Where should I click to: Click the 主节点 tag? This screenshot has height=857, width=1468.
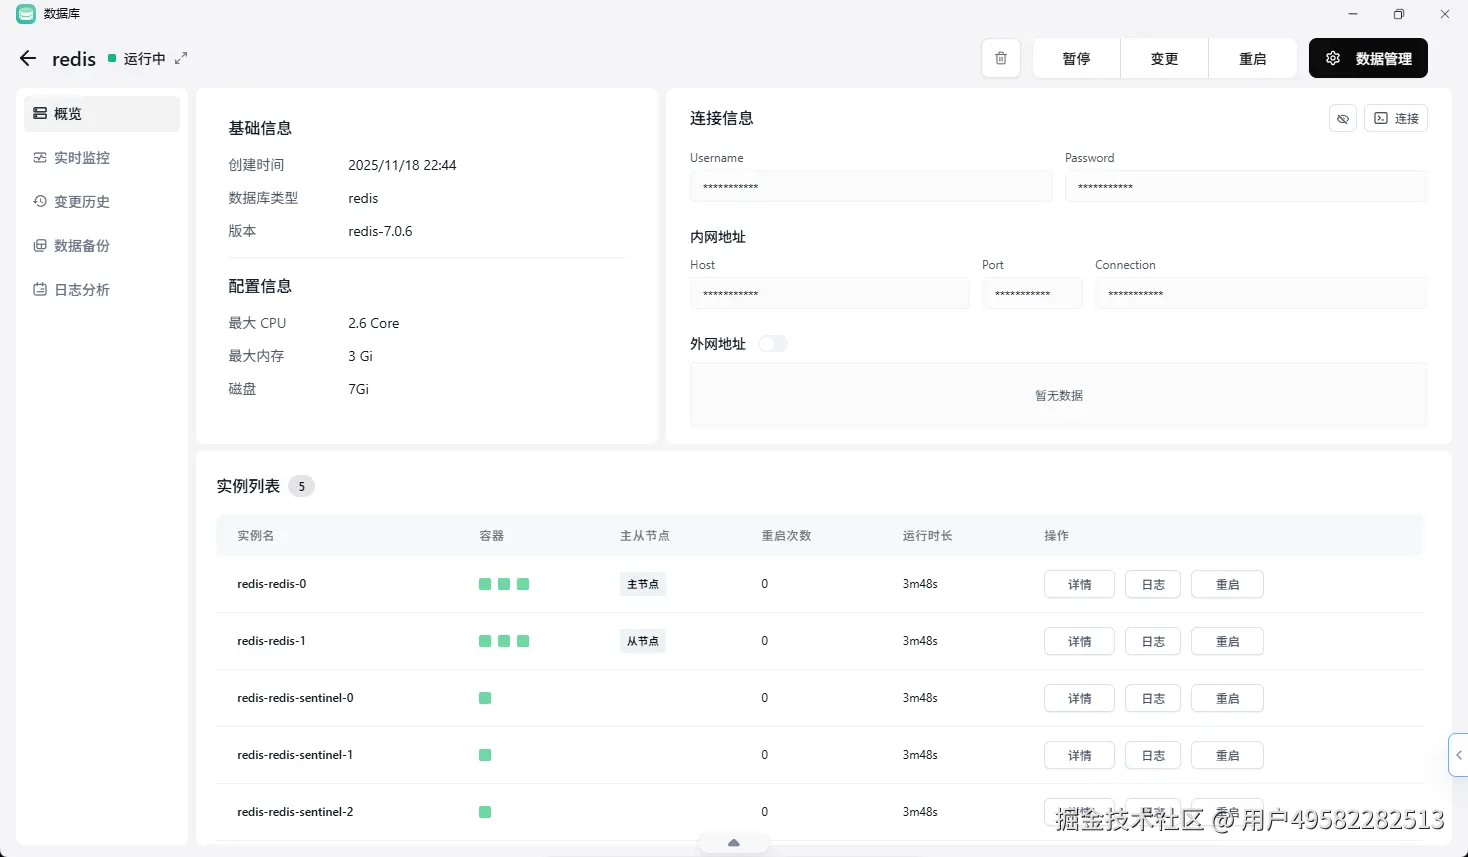(643, 584)
